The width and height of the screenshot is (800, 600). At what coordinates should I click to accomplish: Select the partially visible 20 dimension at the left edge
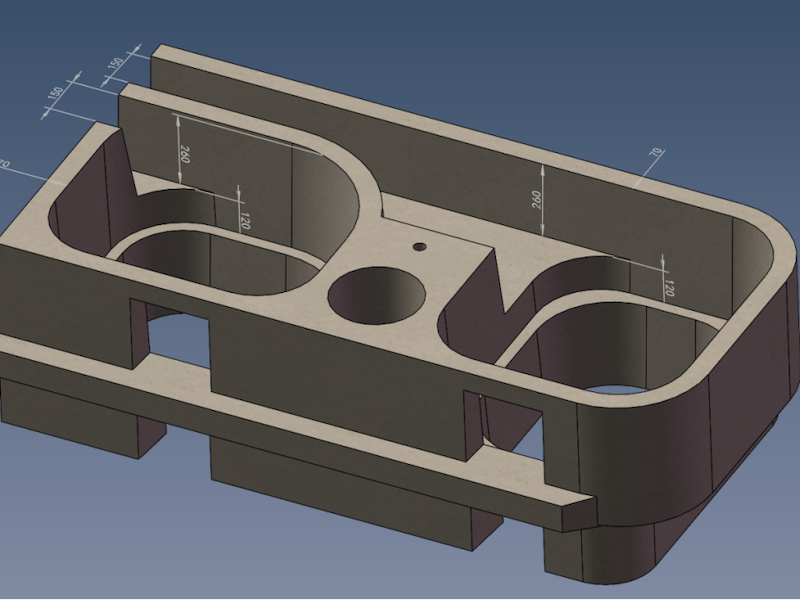tap(4, 164)
